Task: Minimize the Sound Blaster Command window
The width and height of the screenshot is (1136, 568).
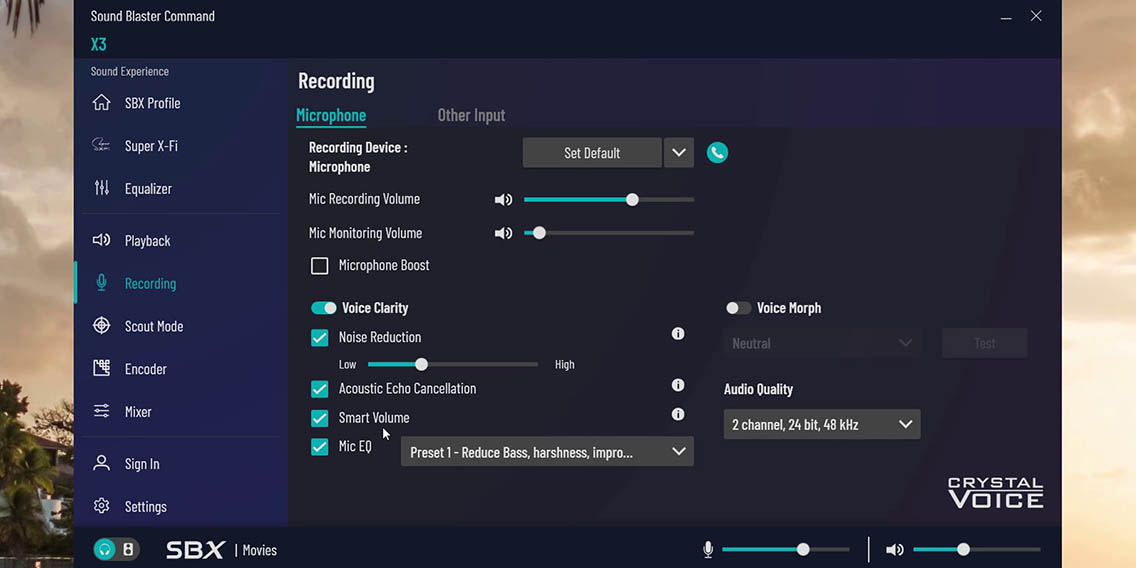Action: (x=1006, y=17)
